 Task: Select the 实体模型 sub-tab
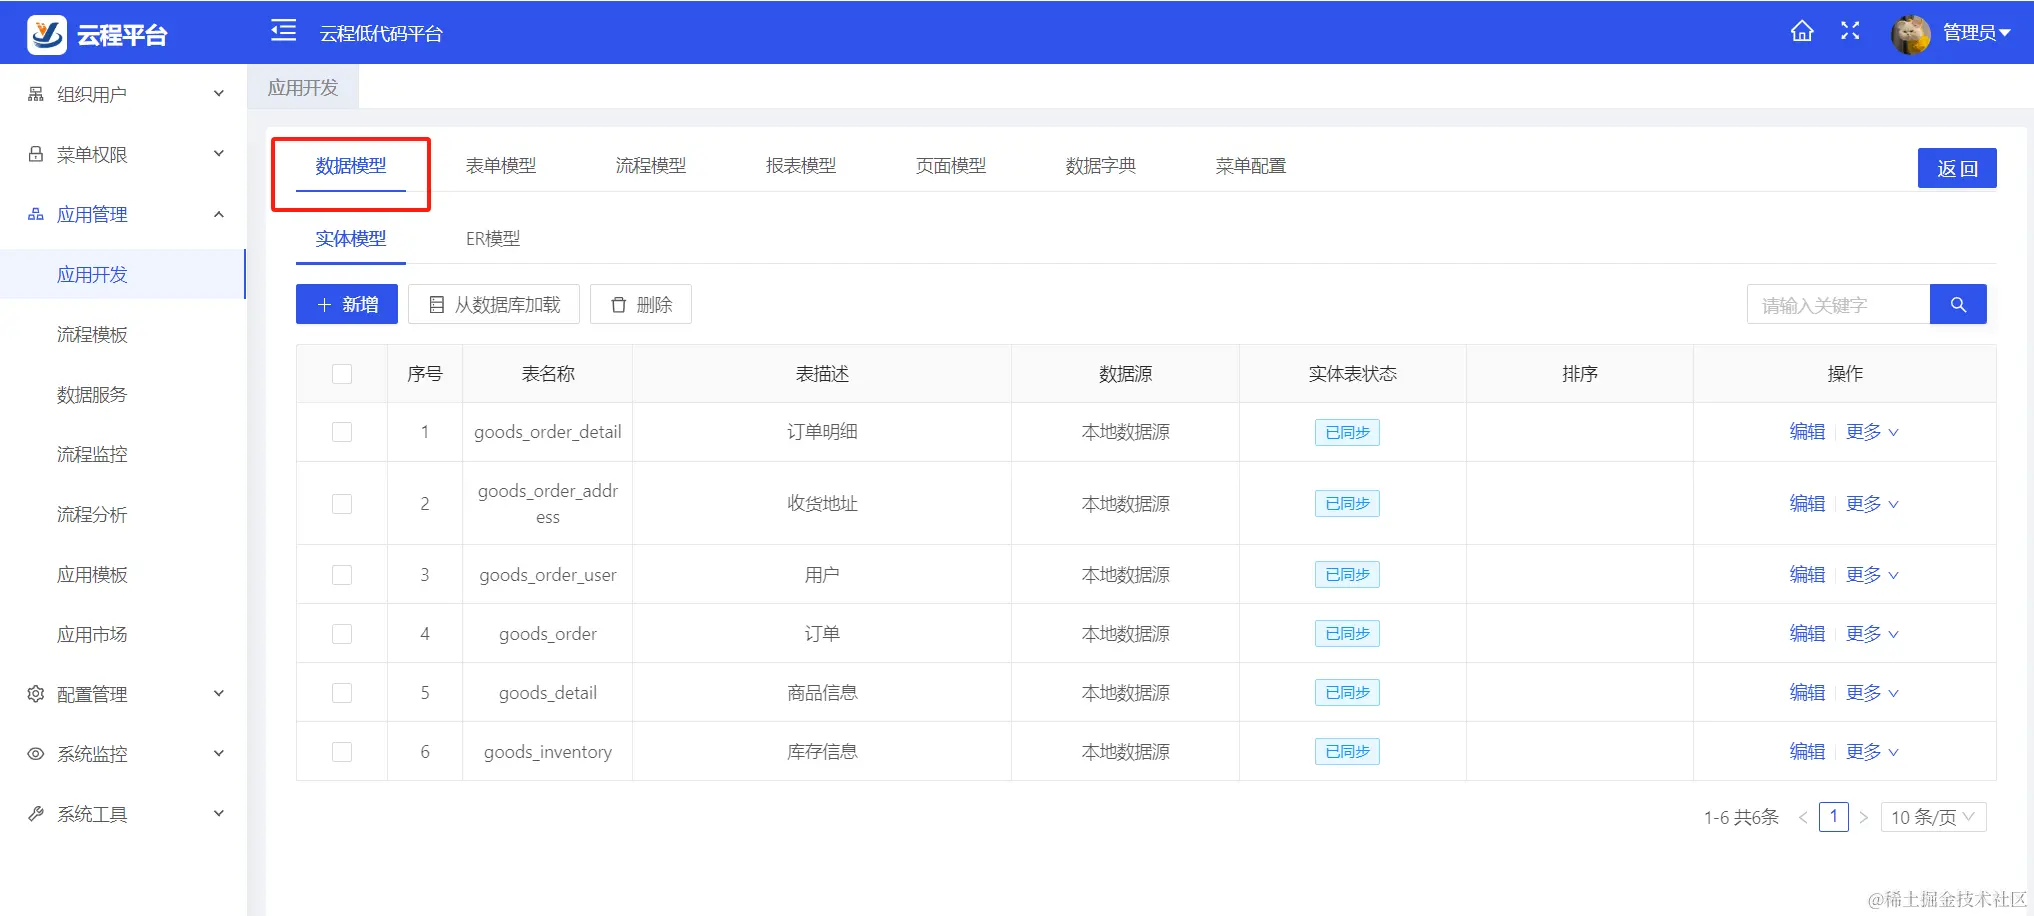[351, 239]
